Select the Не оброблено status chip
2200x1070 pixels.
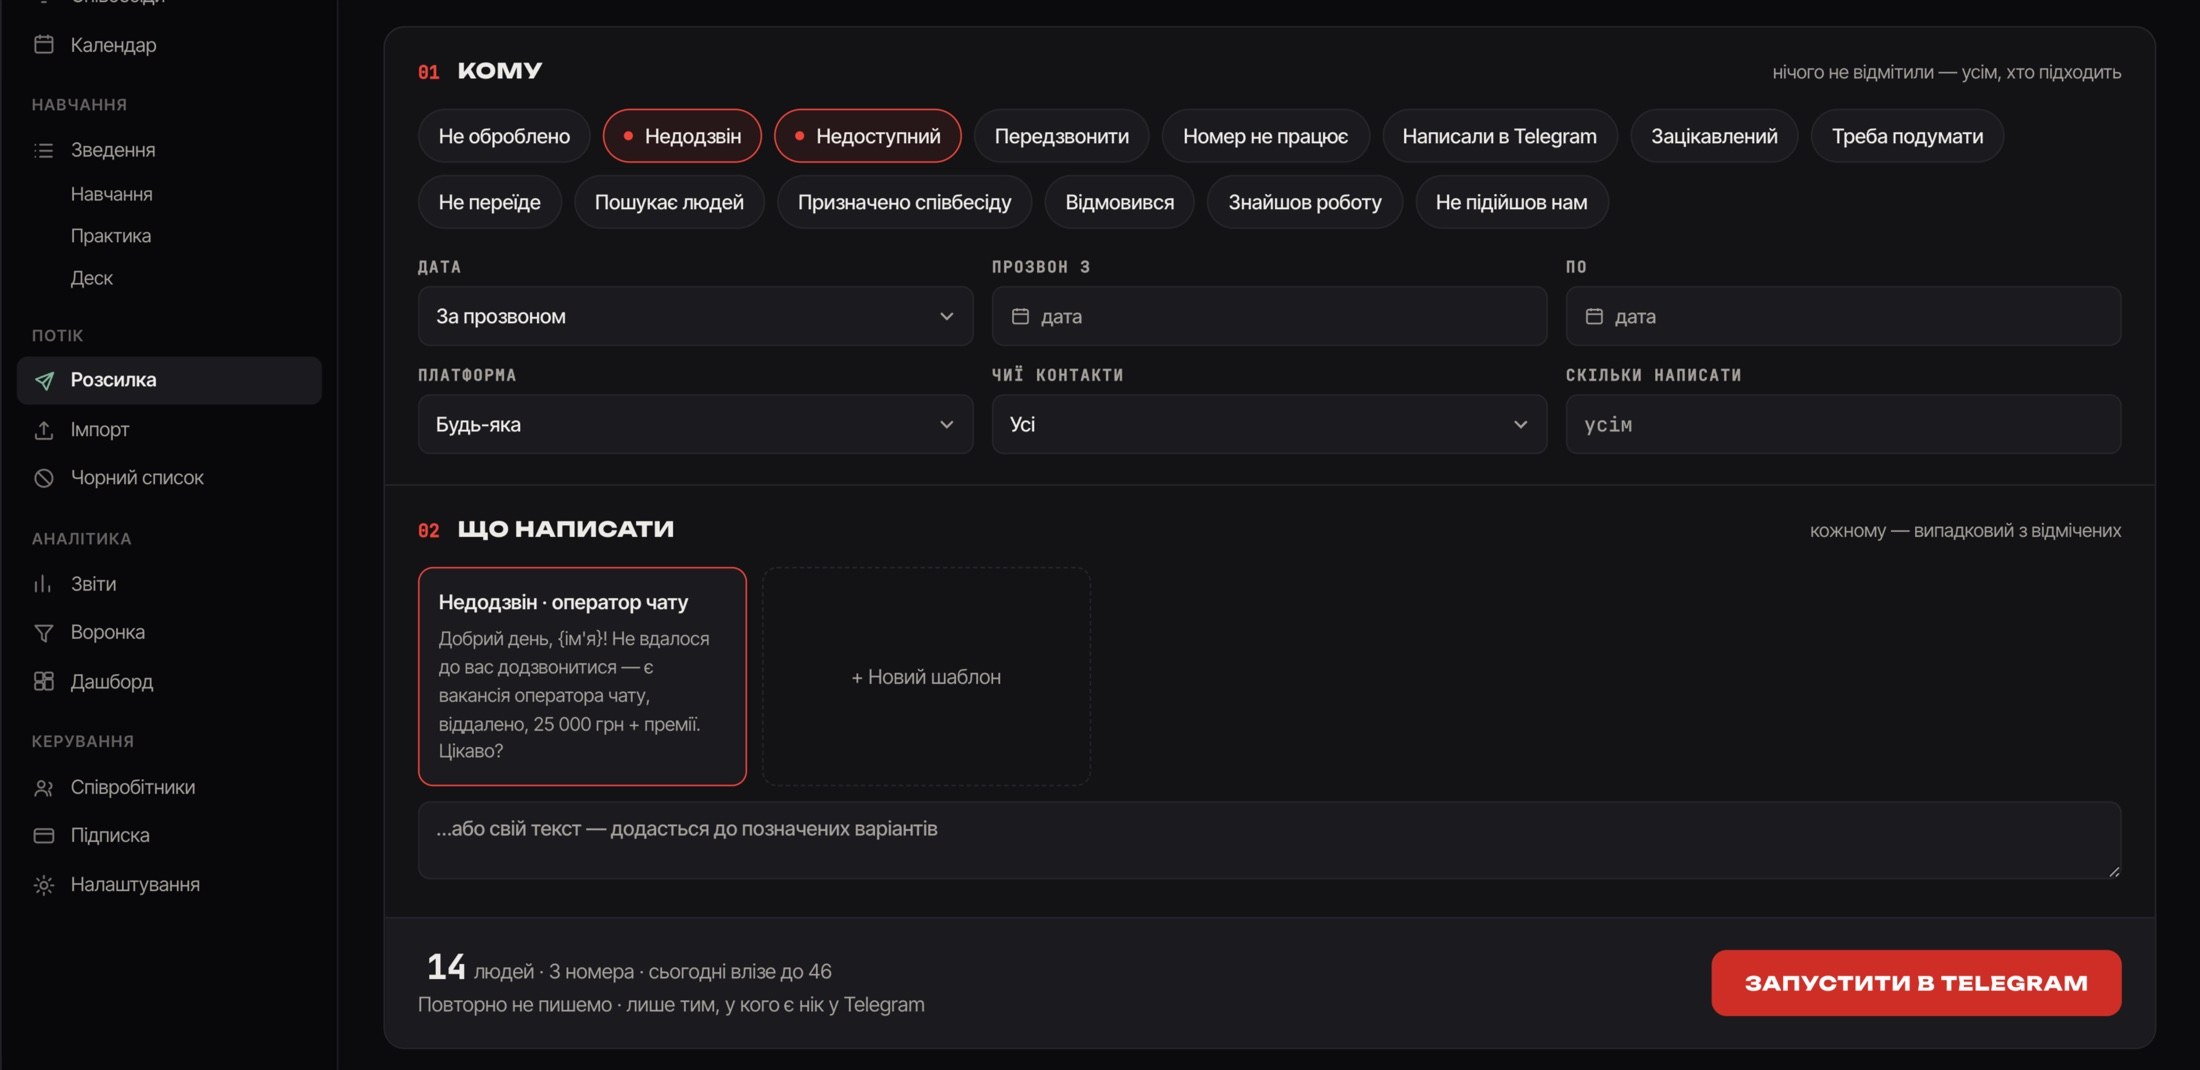click(504, 136)
